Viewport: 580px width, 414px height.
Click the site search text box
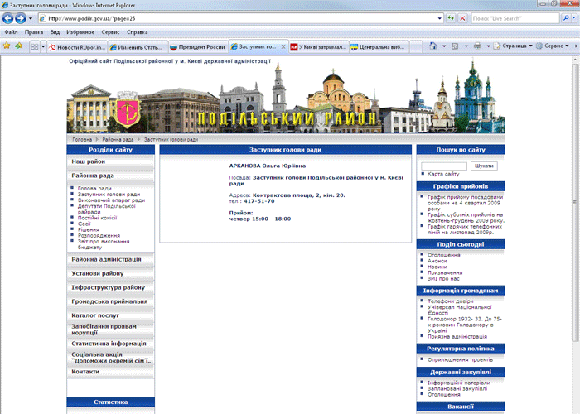coord(444,166)
